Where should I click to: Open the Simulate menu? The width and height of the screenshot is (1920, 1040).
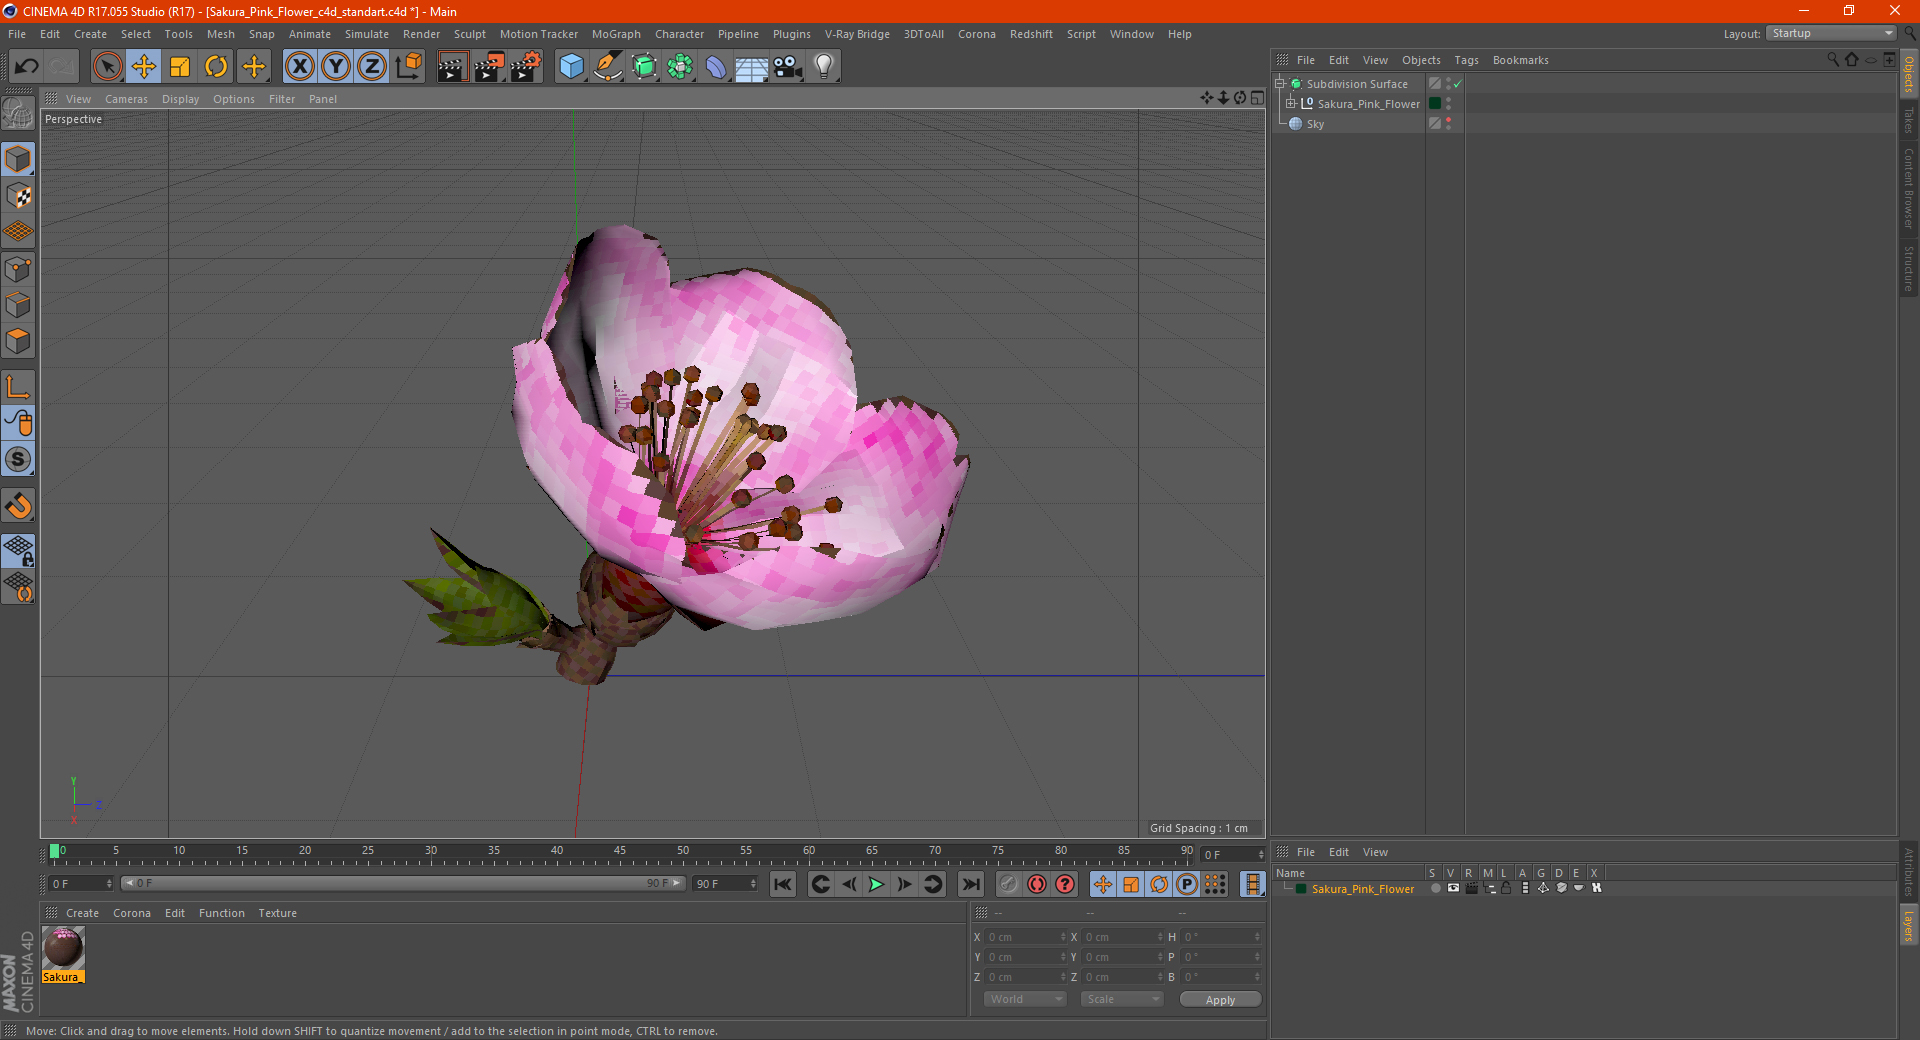coord(367,34)
